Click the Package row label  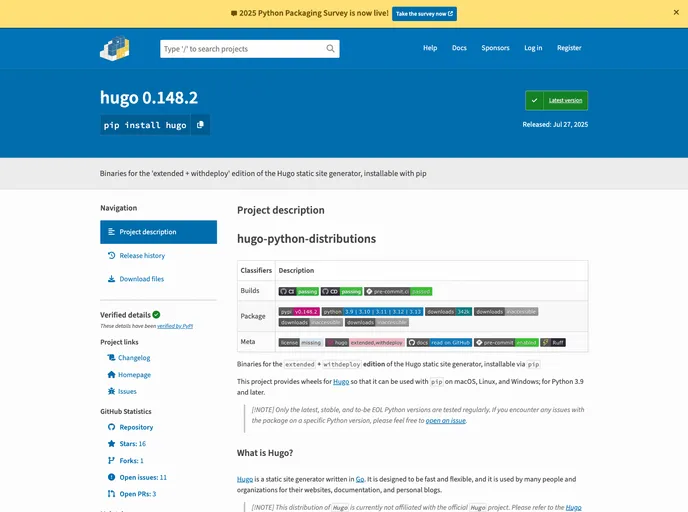pos(253,316)
